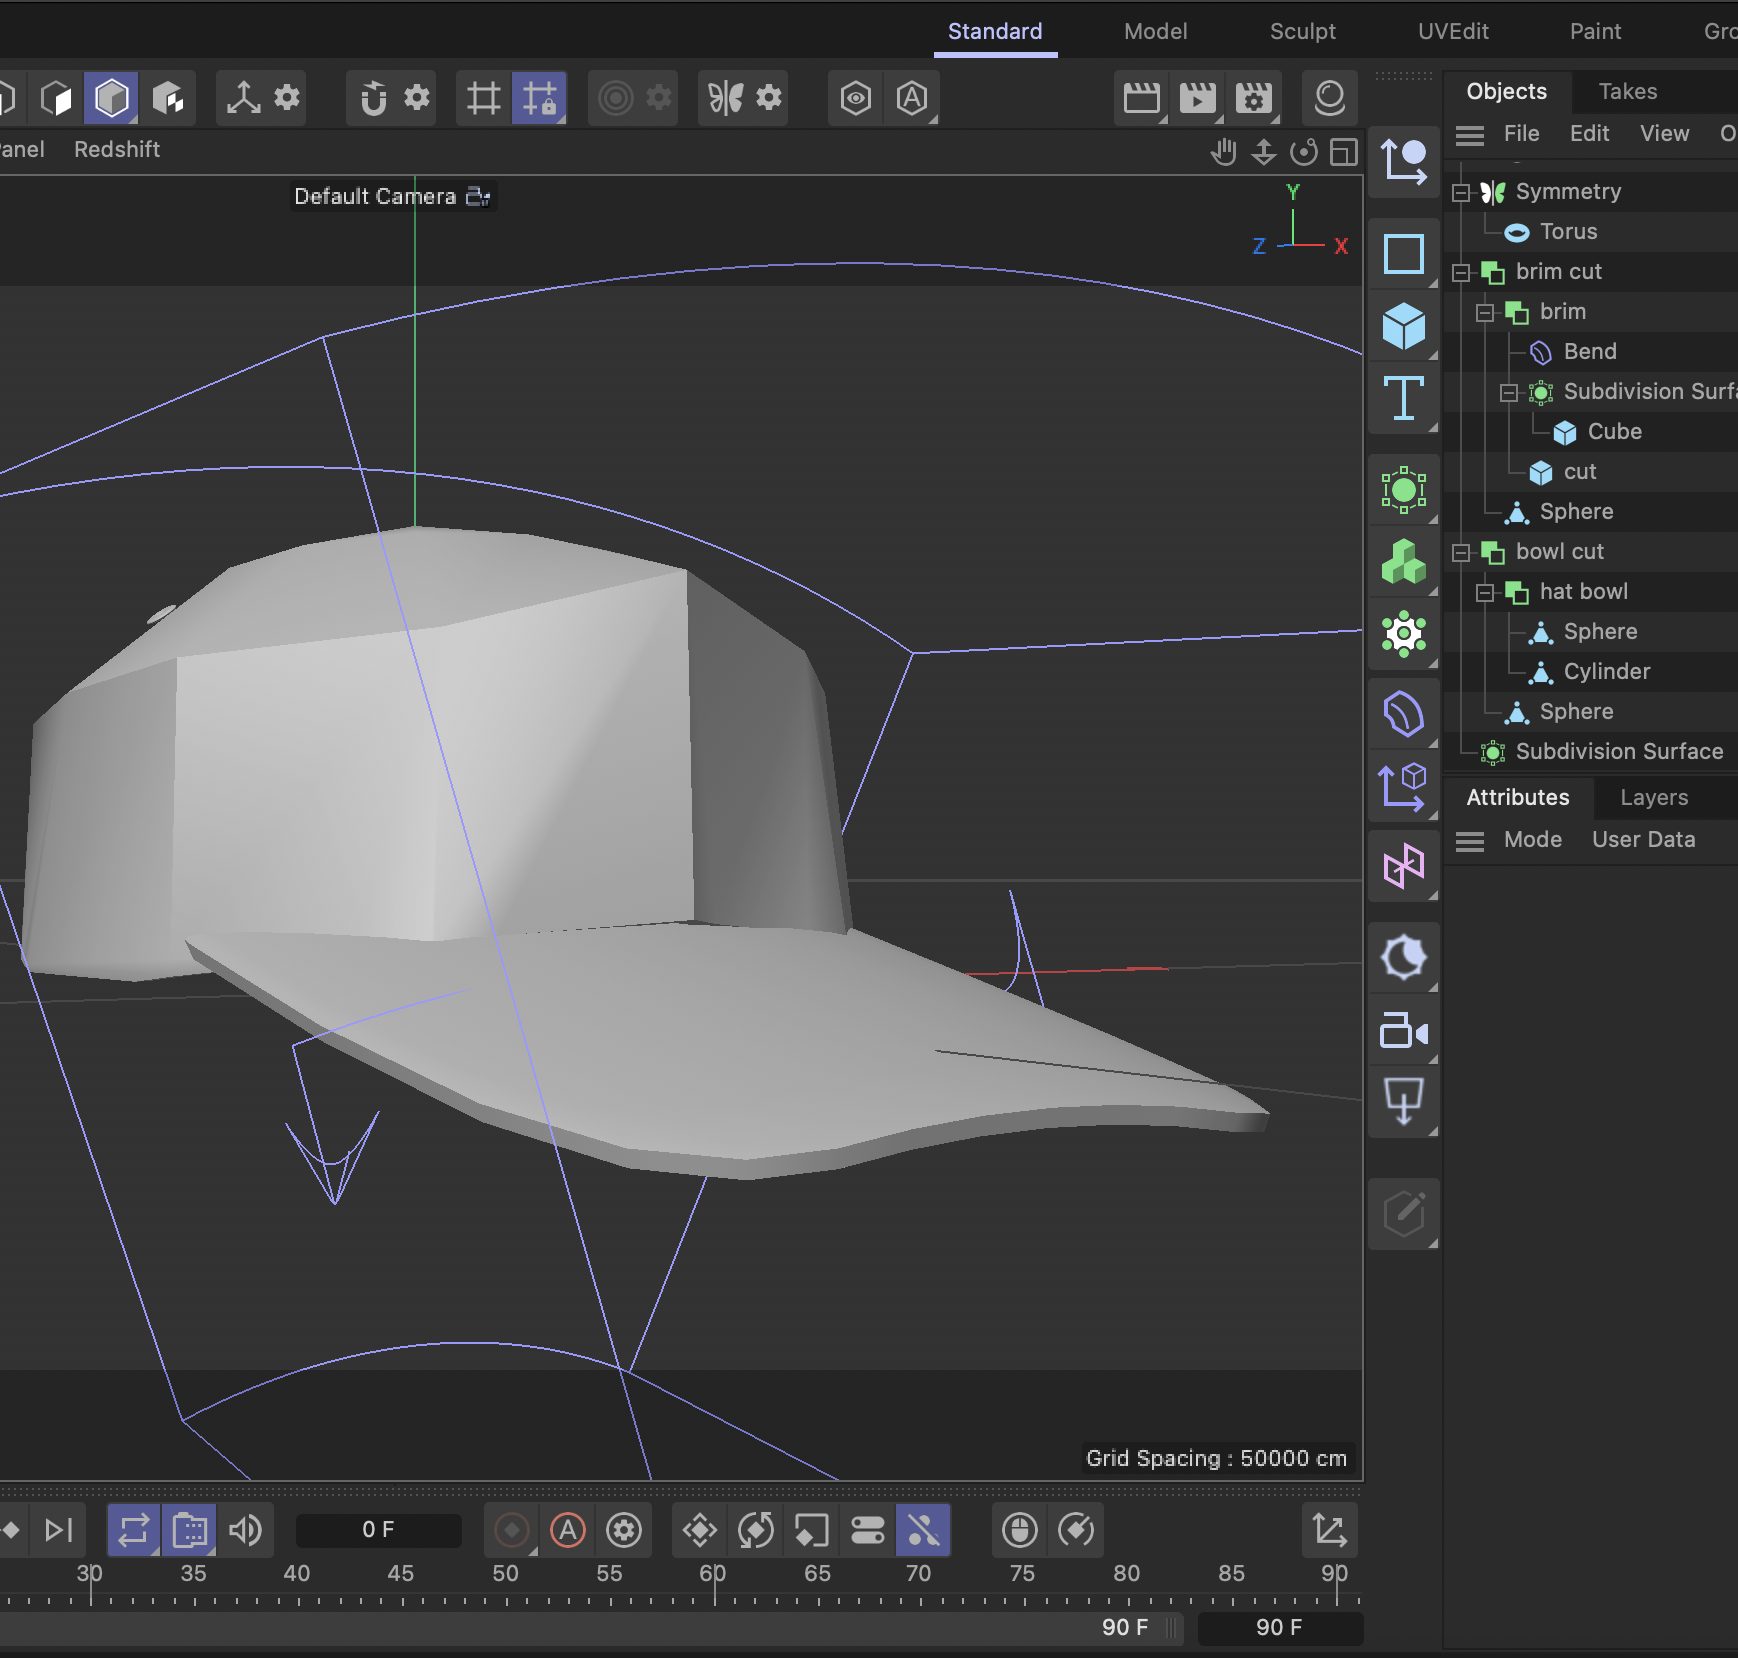1738x1658 pixels.
Task: Click frame 60 on the timeline ruler
Action: pyautogui.click(x=713, y=1572)
